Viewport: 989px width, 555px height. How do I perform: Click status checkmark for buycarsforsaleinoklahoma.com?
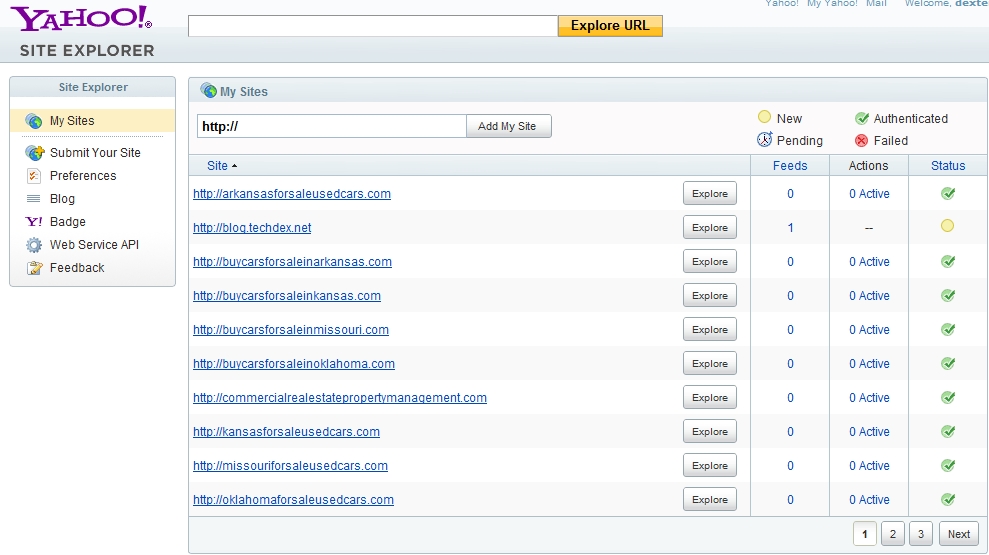click(x=948, y=364)
